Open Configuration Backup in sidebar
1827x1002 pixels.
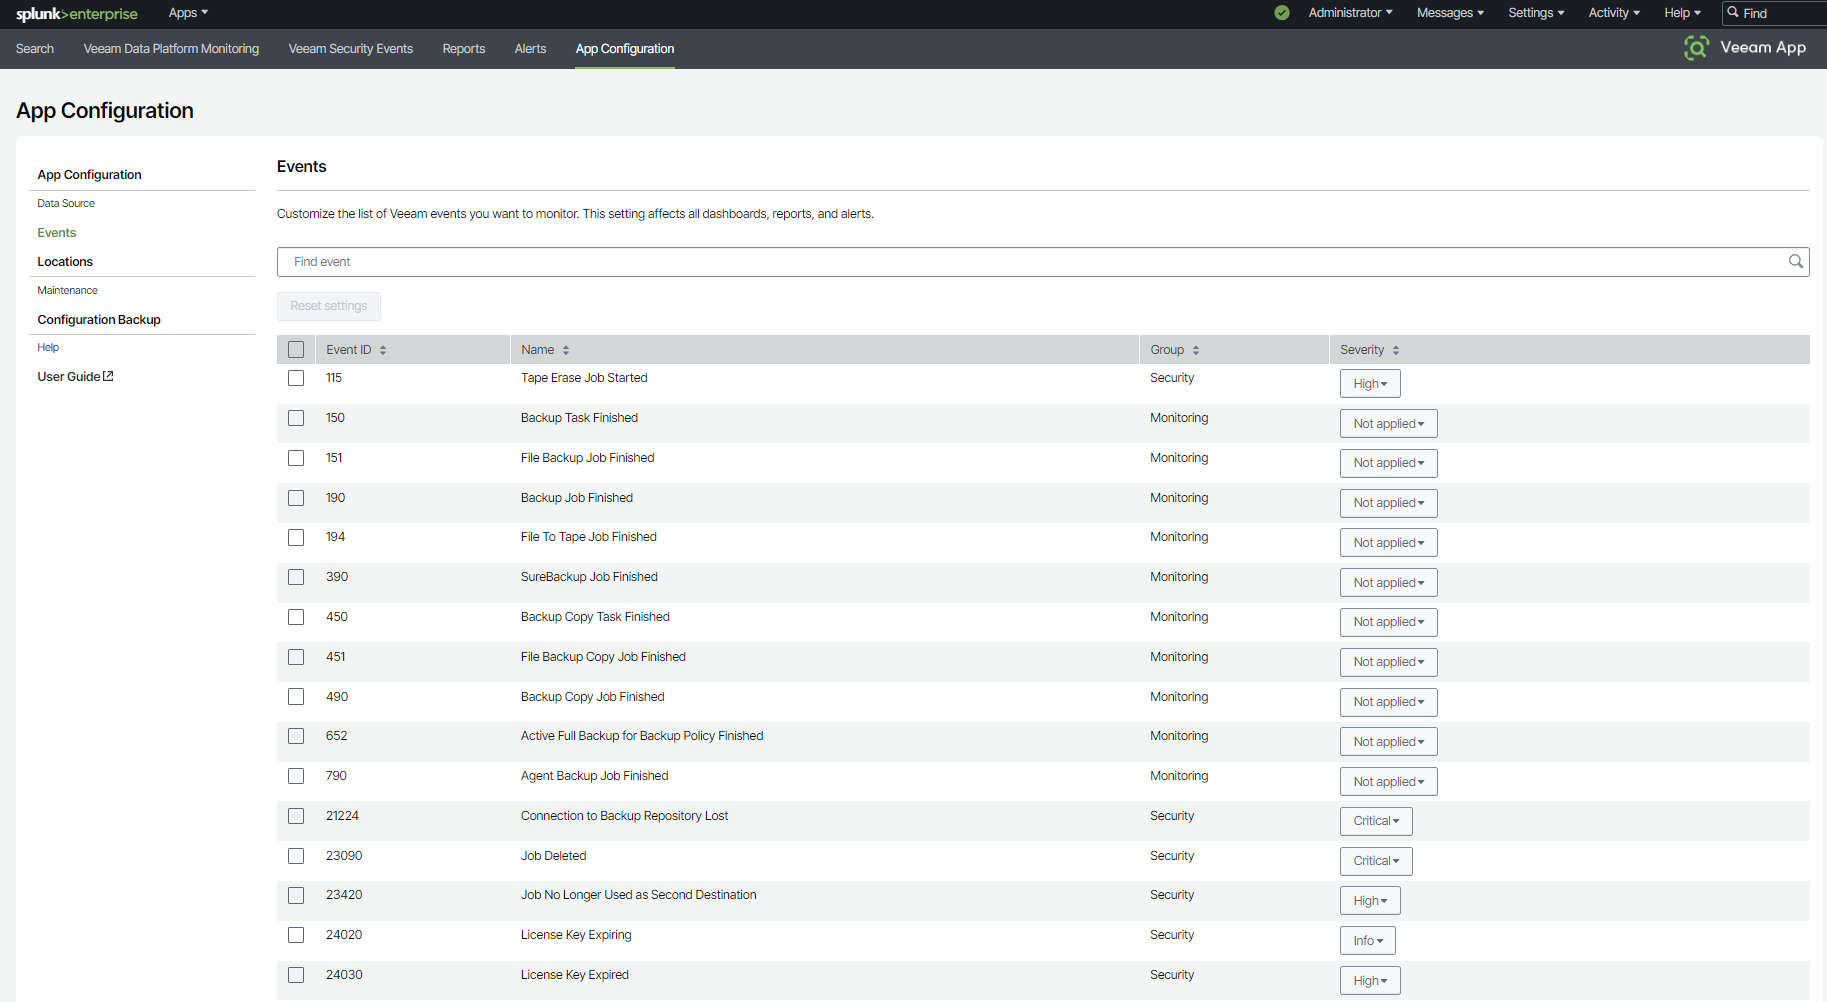(x=99, y=320)
